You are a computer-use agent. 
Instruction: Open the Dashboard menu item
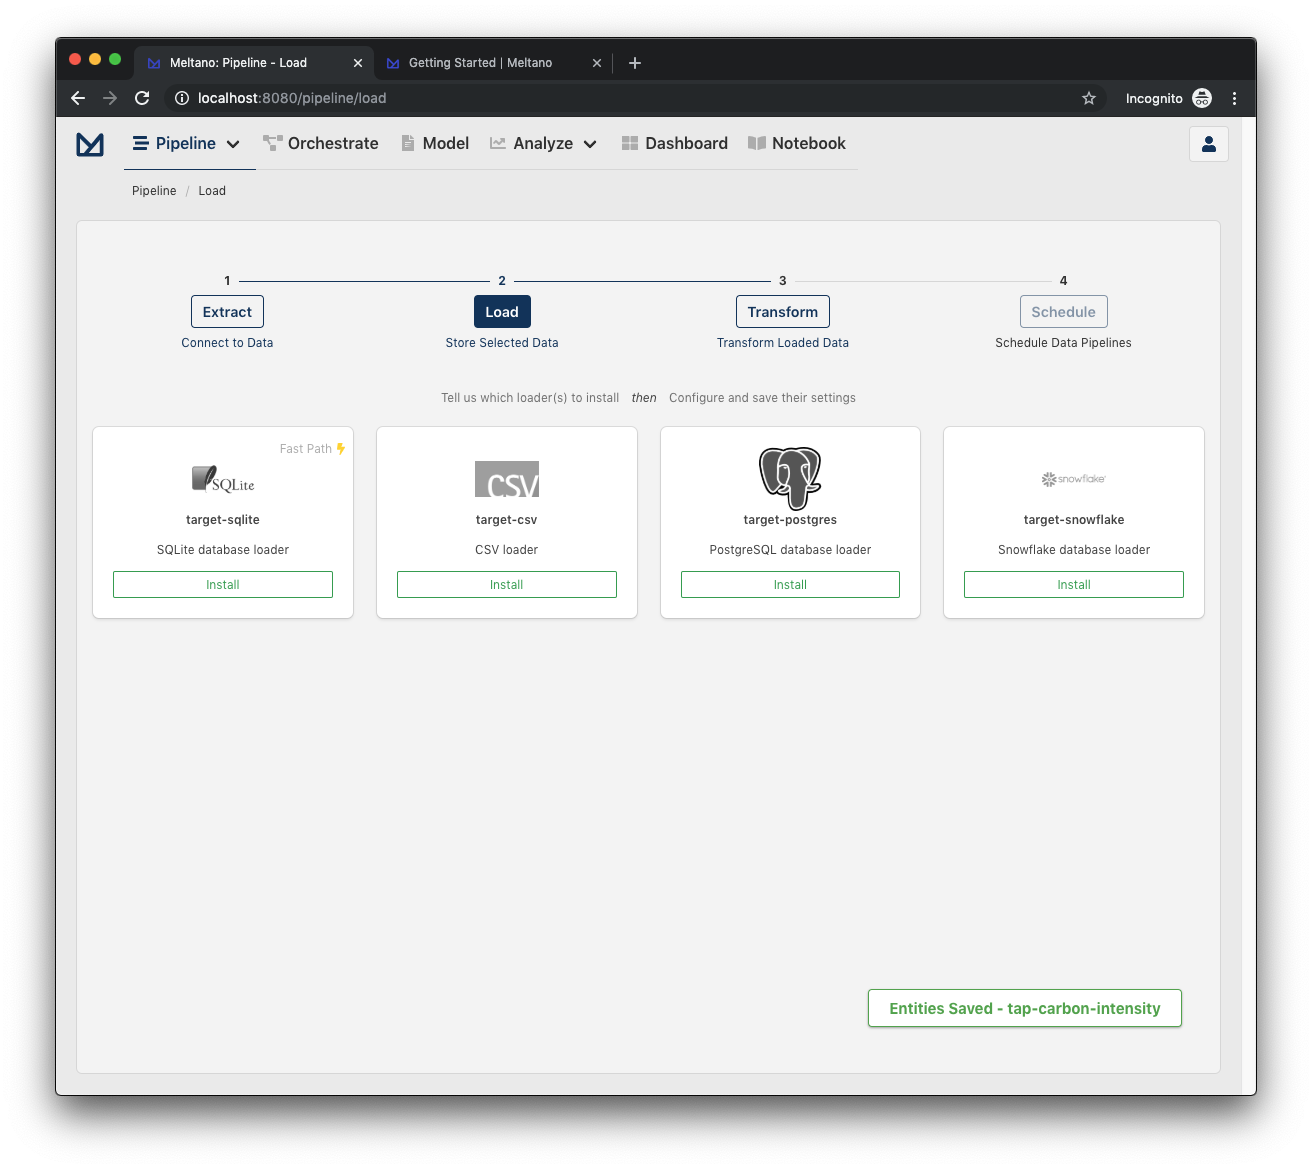[675, 144]
